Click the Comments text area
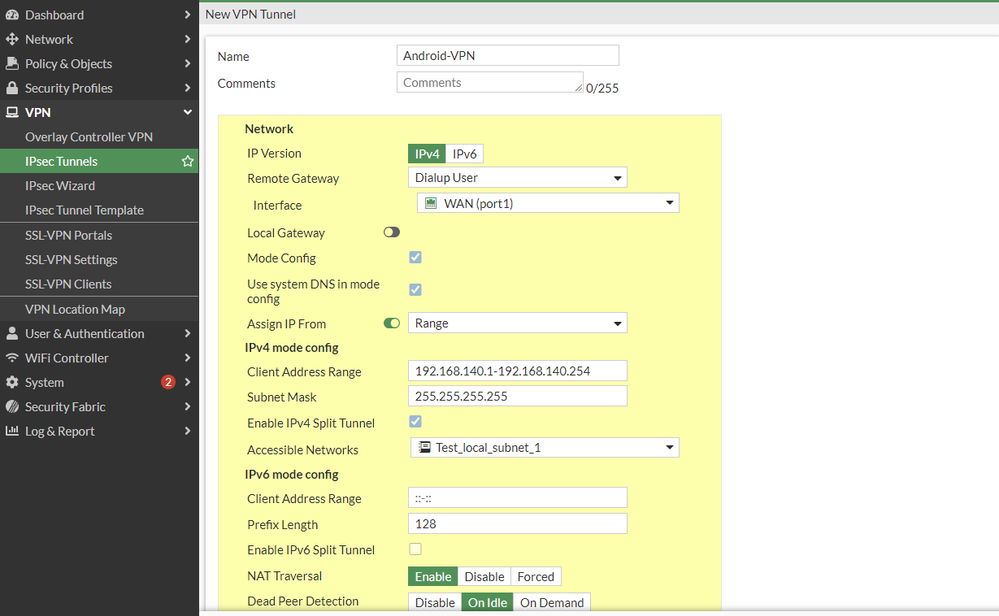 [490, 82]
